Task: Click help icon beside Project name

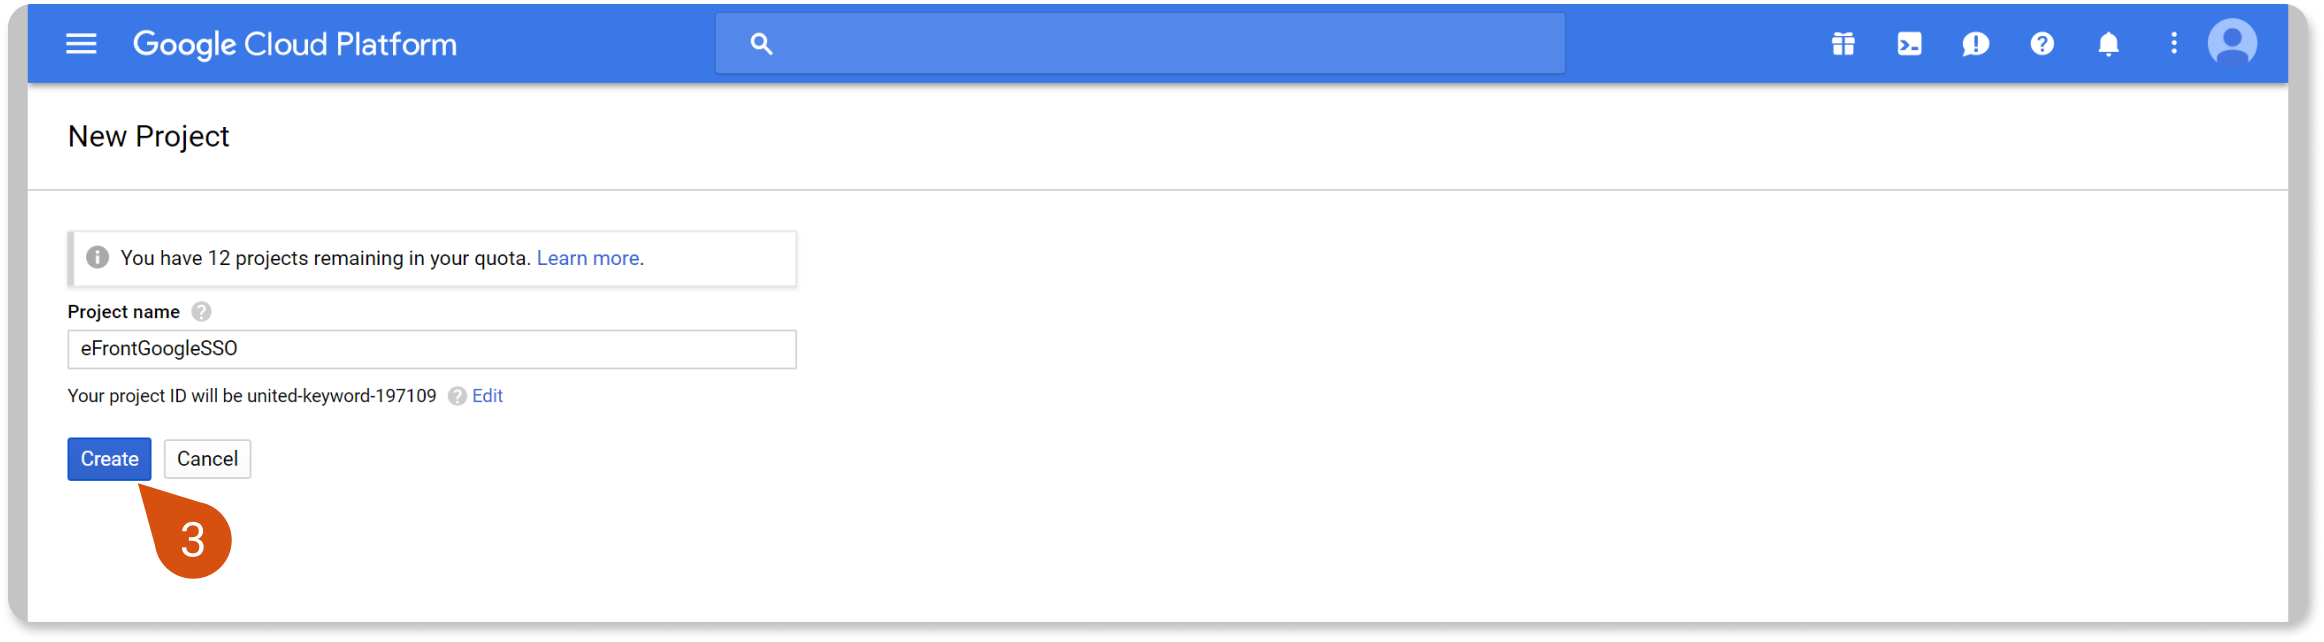Action: [201, 312]
